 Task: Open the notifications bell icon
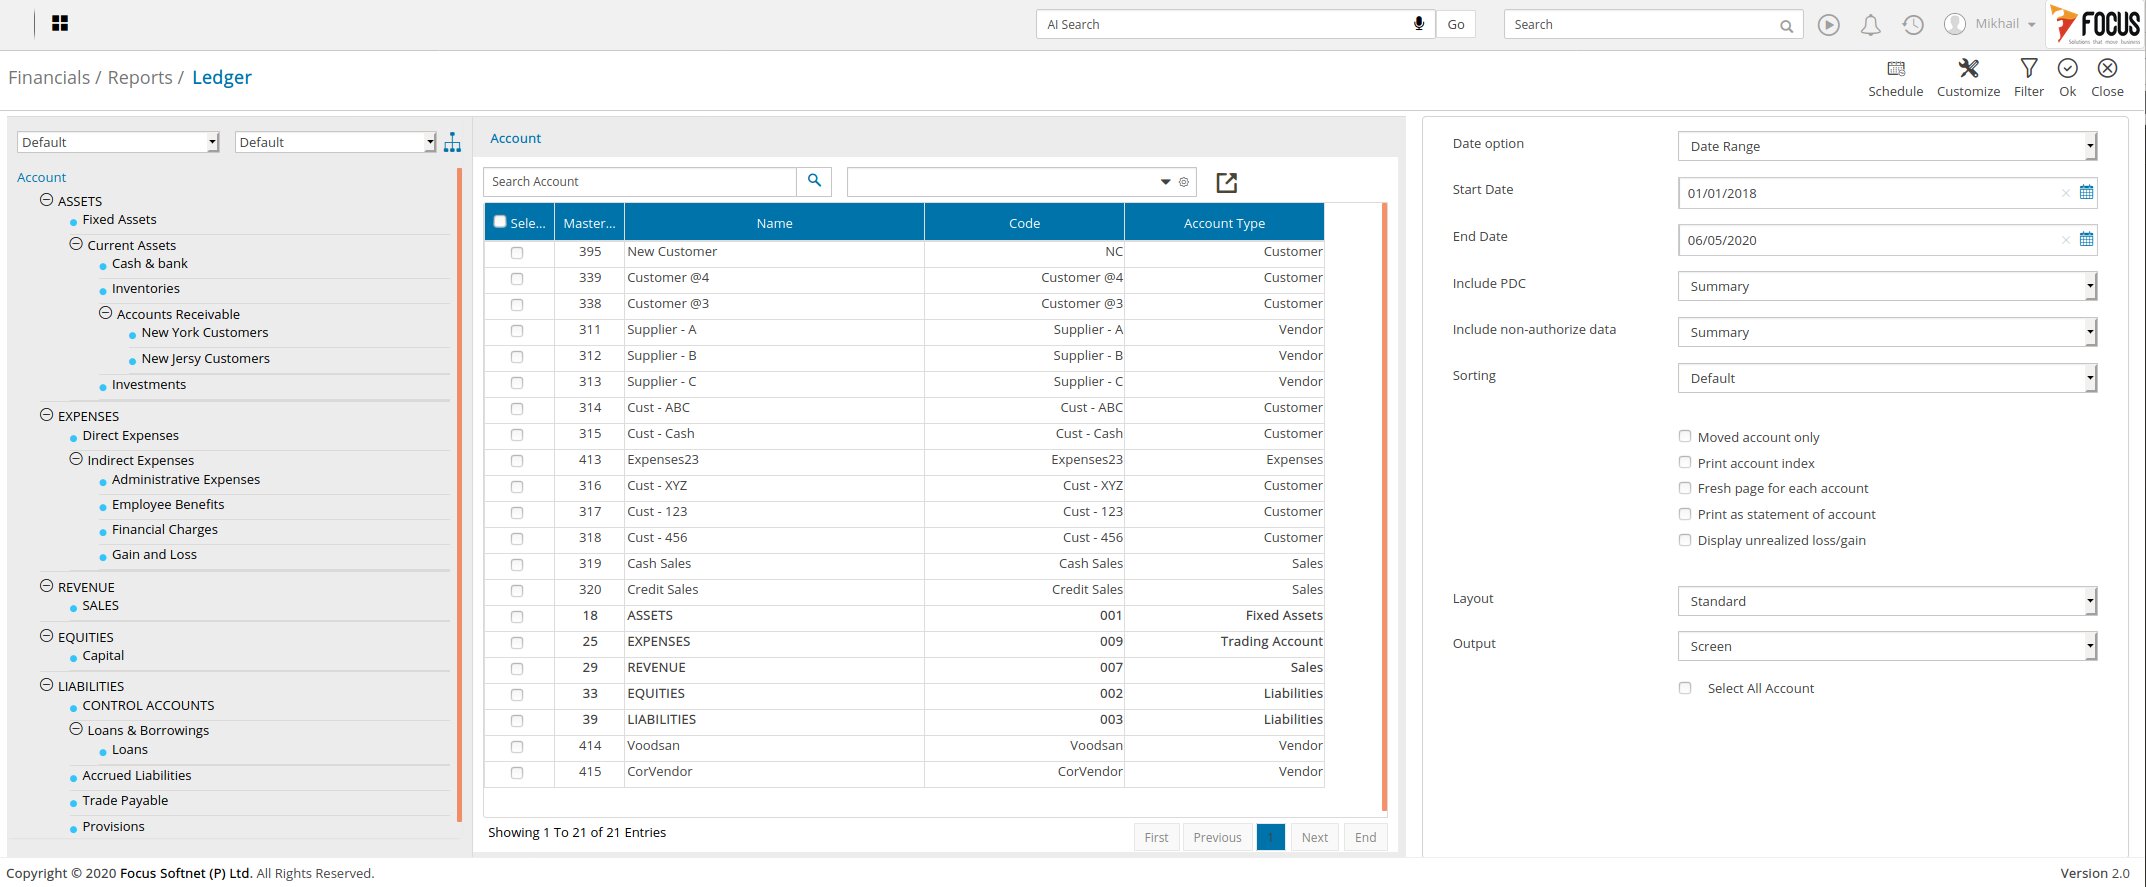[1870, 25]
